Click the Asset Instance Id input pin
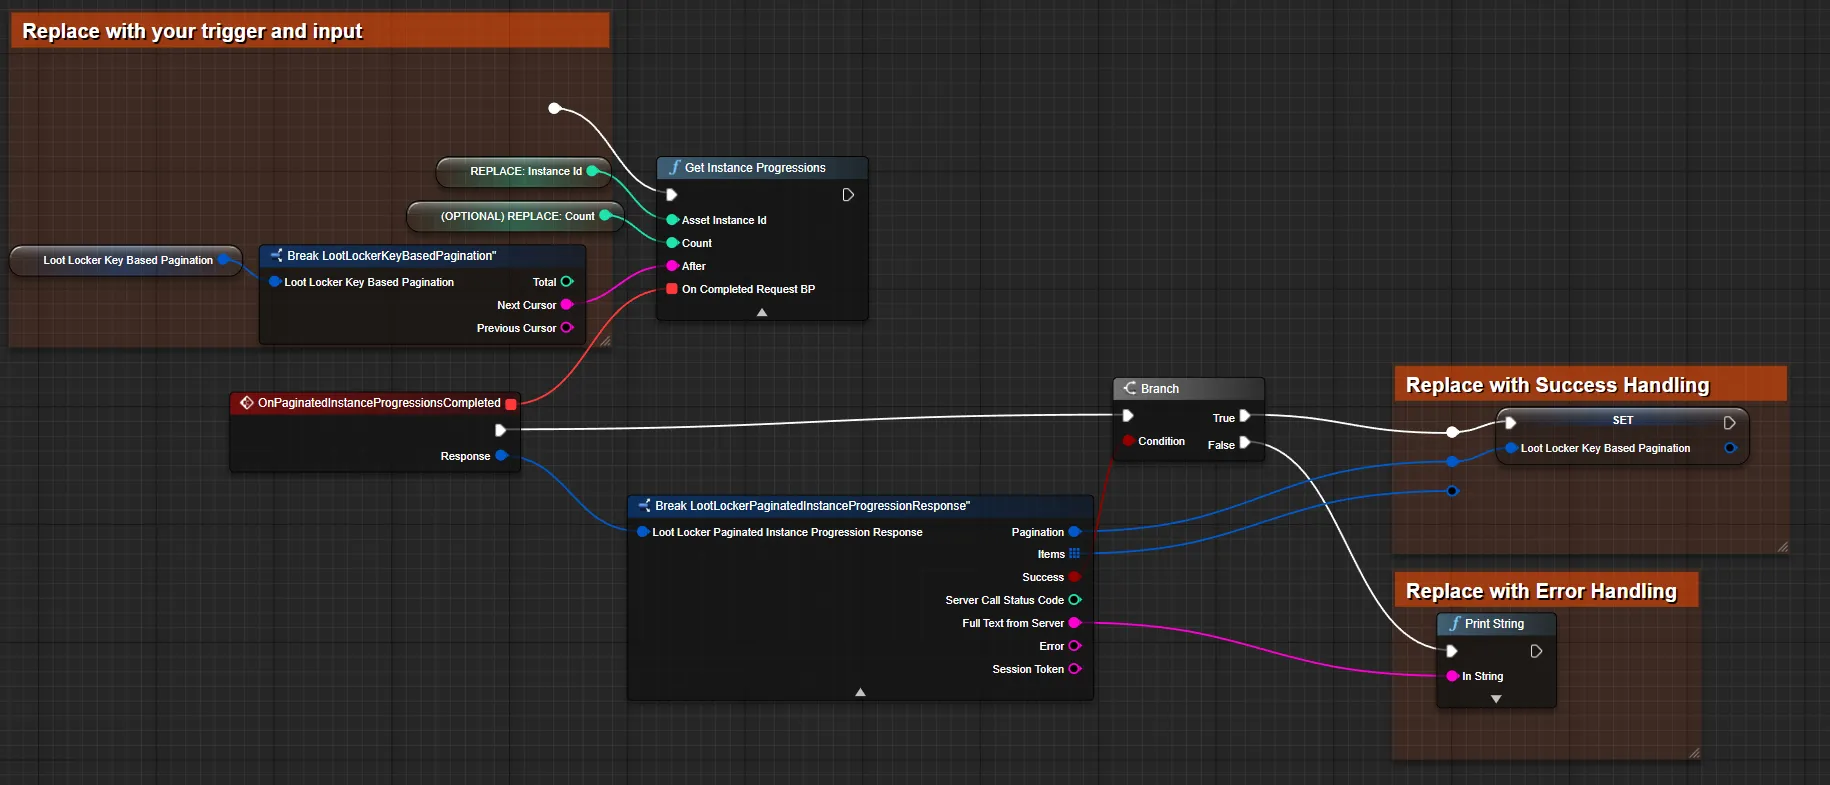 point(672,220)
